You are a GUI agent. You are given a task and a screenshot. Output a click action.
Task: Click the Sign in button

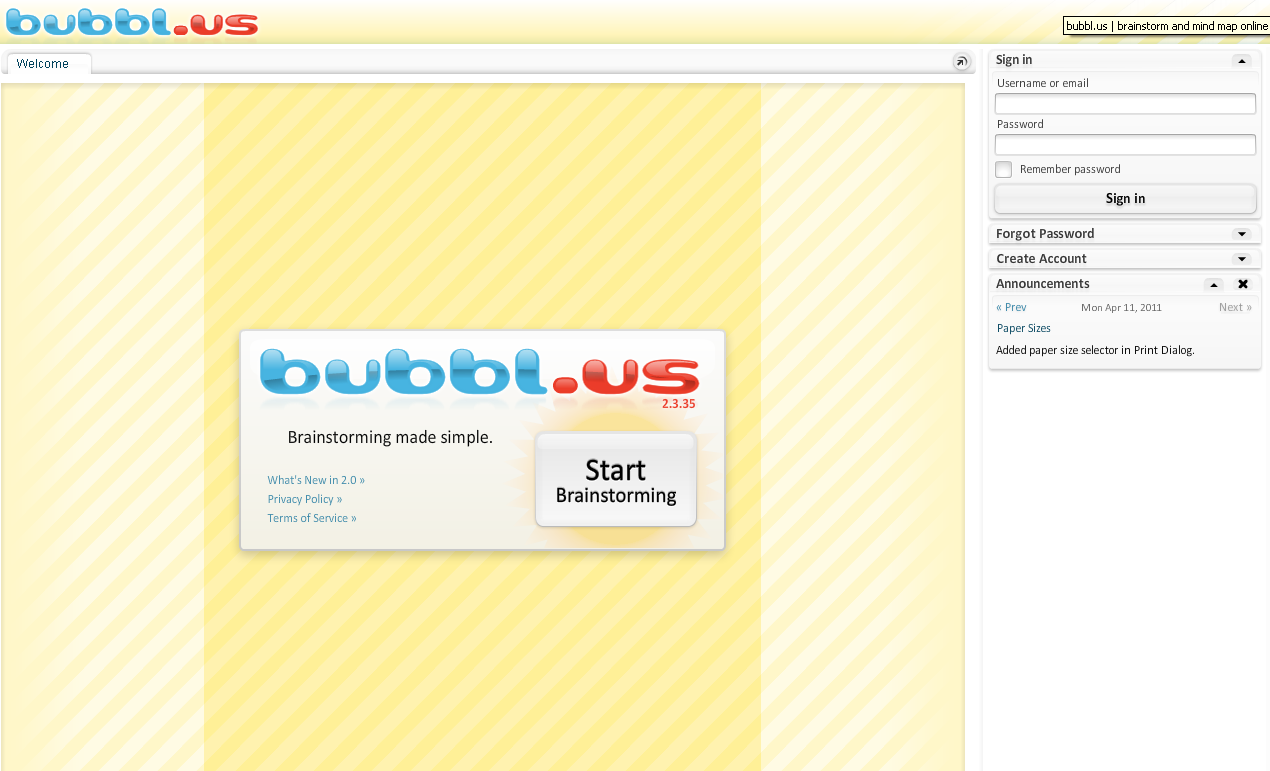click(1125, 199)
